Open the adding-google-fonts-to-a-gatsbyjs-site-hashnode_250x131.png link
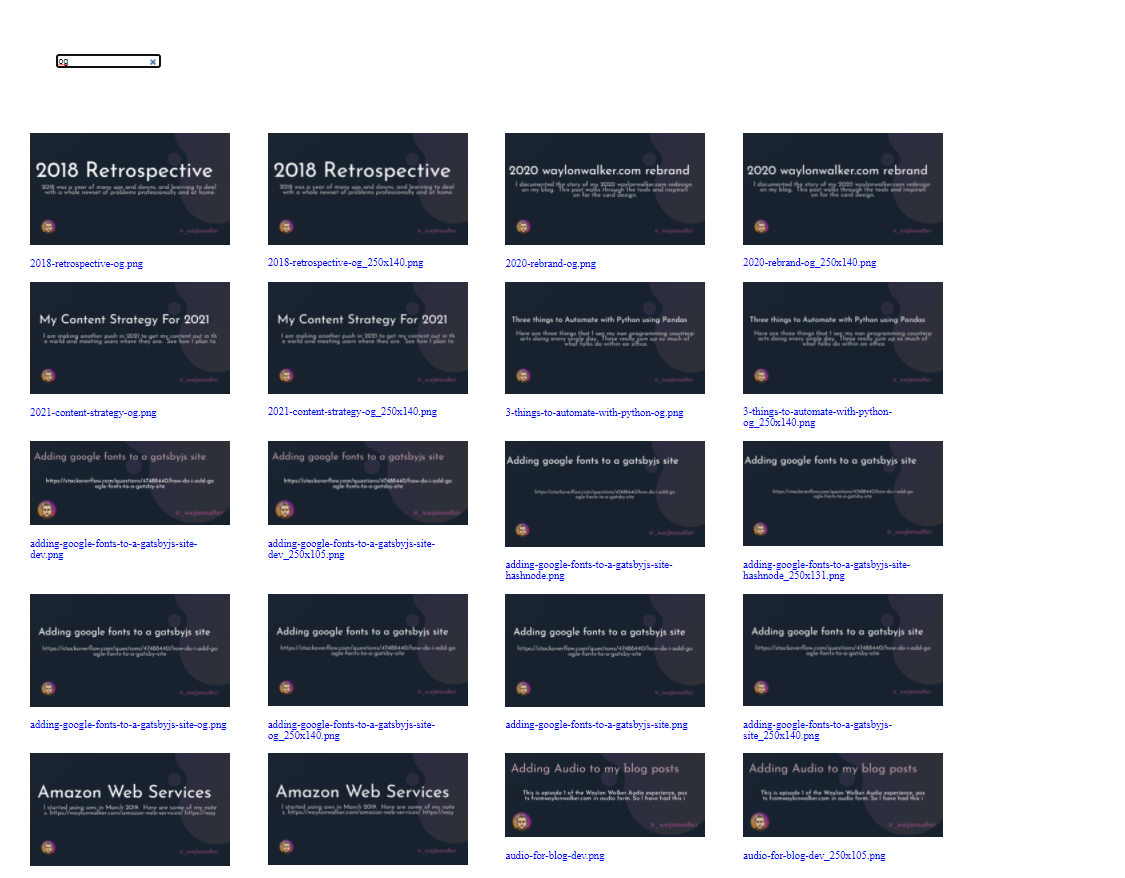 point(826,570)
